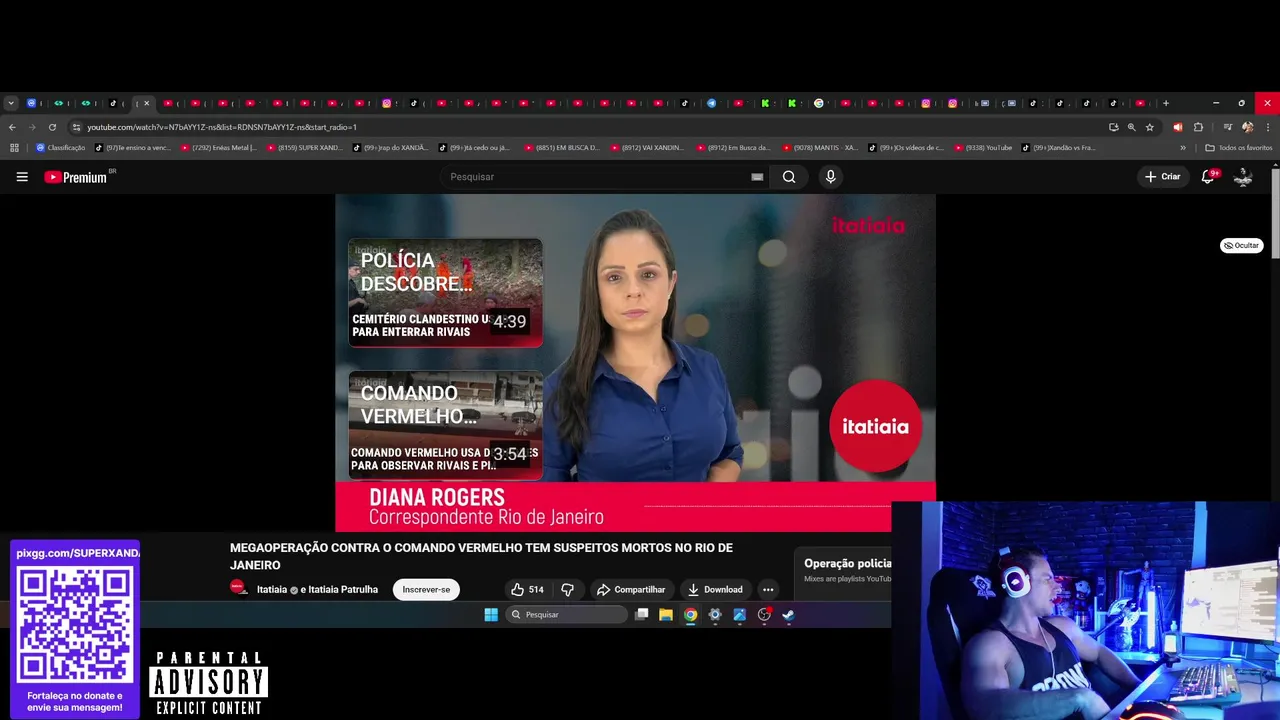Dislike the video
This screenshot has height=720, width=1280.
pos(567,589)
